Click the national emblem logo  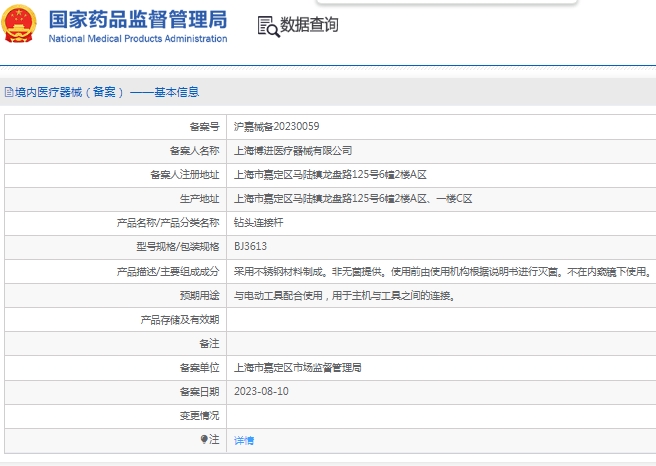point(19,23)
